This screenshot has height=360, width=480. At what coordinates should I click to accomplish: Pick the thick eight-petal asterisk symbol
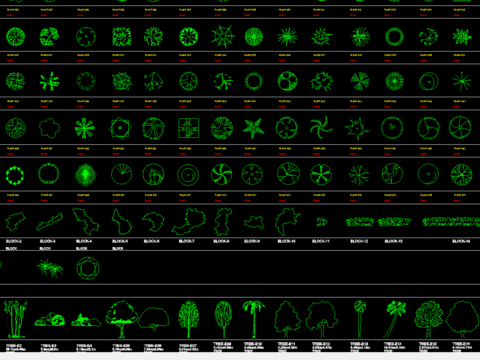coord(85,128)
